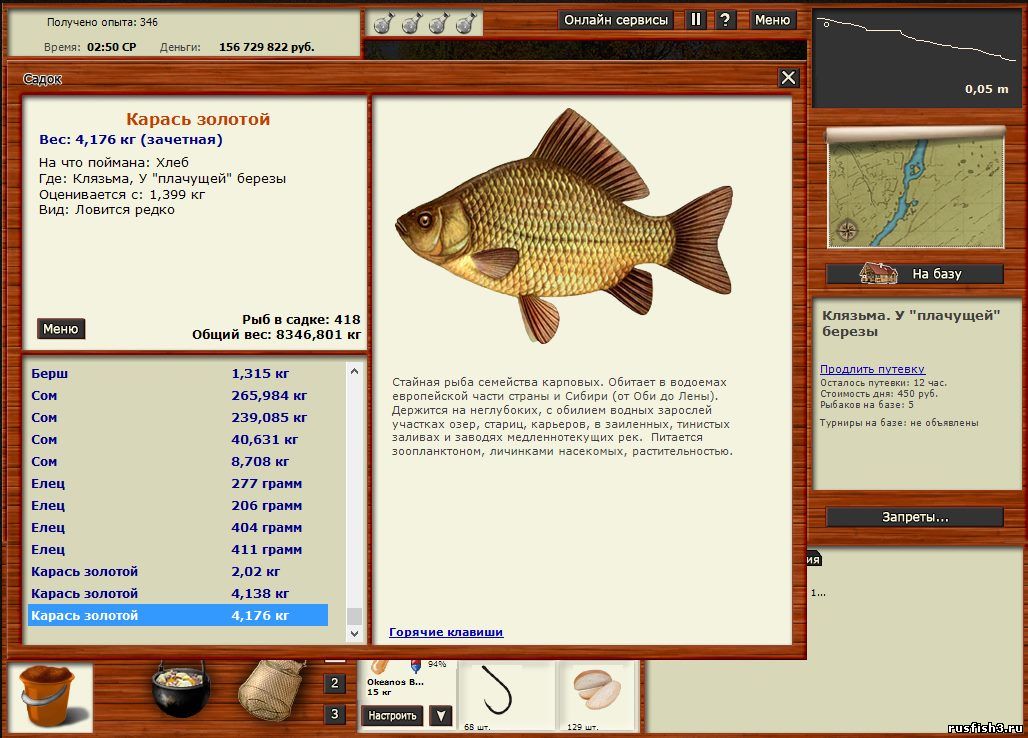Click the fish list scrollbar thumb
Screen dimensions: 1028x738
(354, 616)
